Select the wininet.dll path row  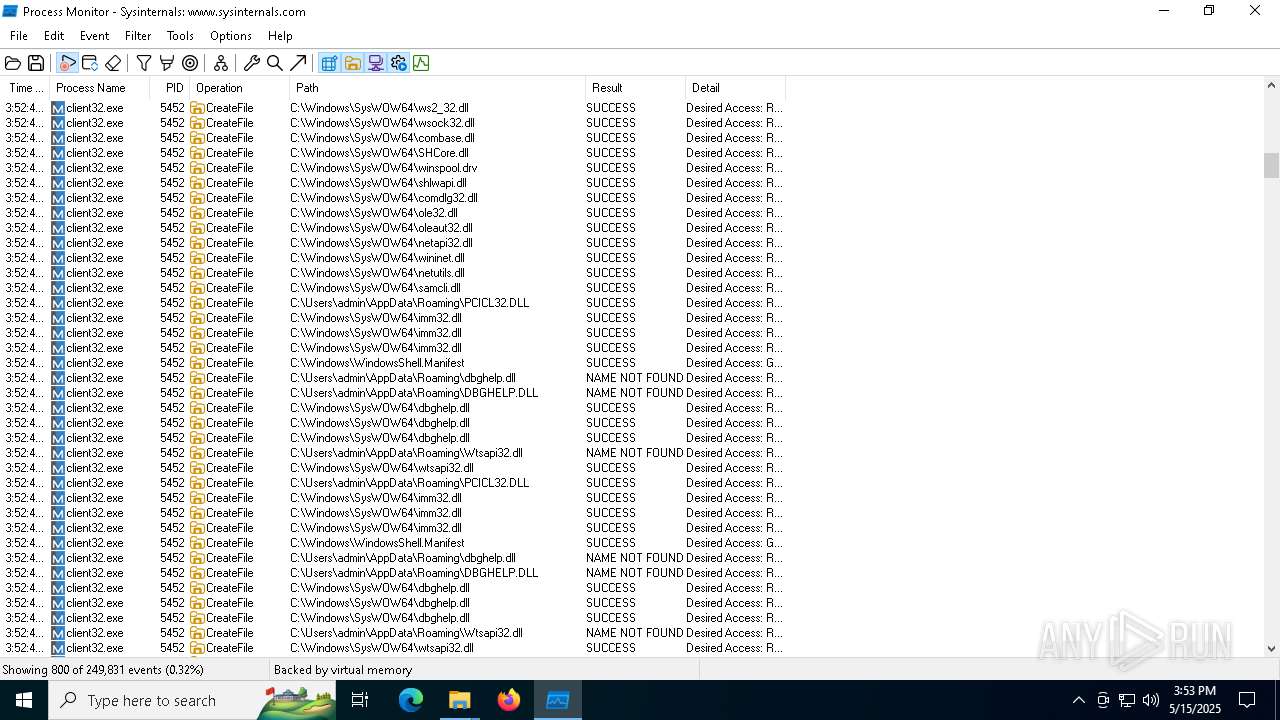[393, 258]
